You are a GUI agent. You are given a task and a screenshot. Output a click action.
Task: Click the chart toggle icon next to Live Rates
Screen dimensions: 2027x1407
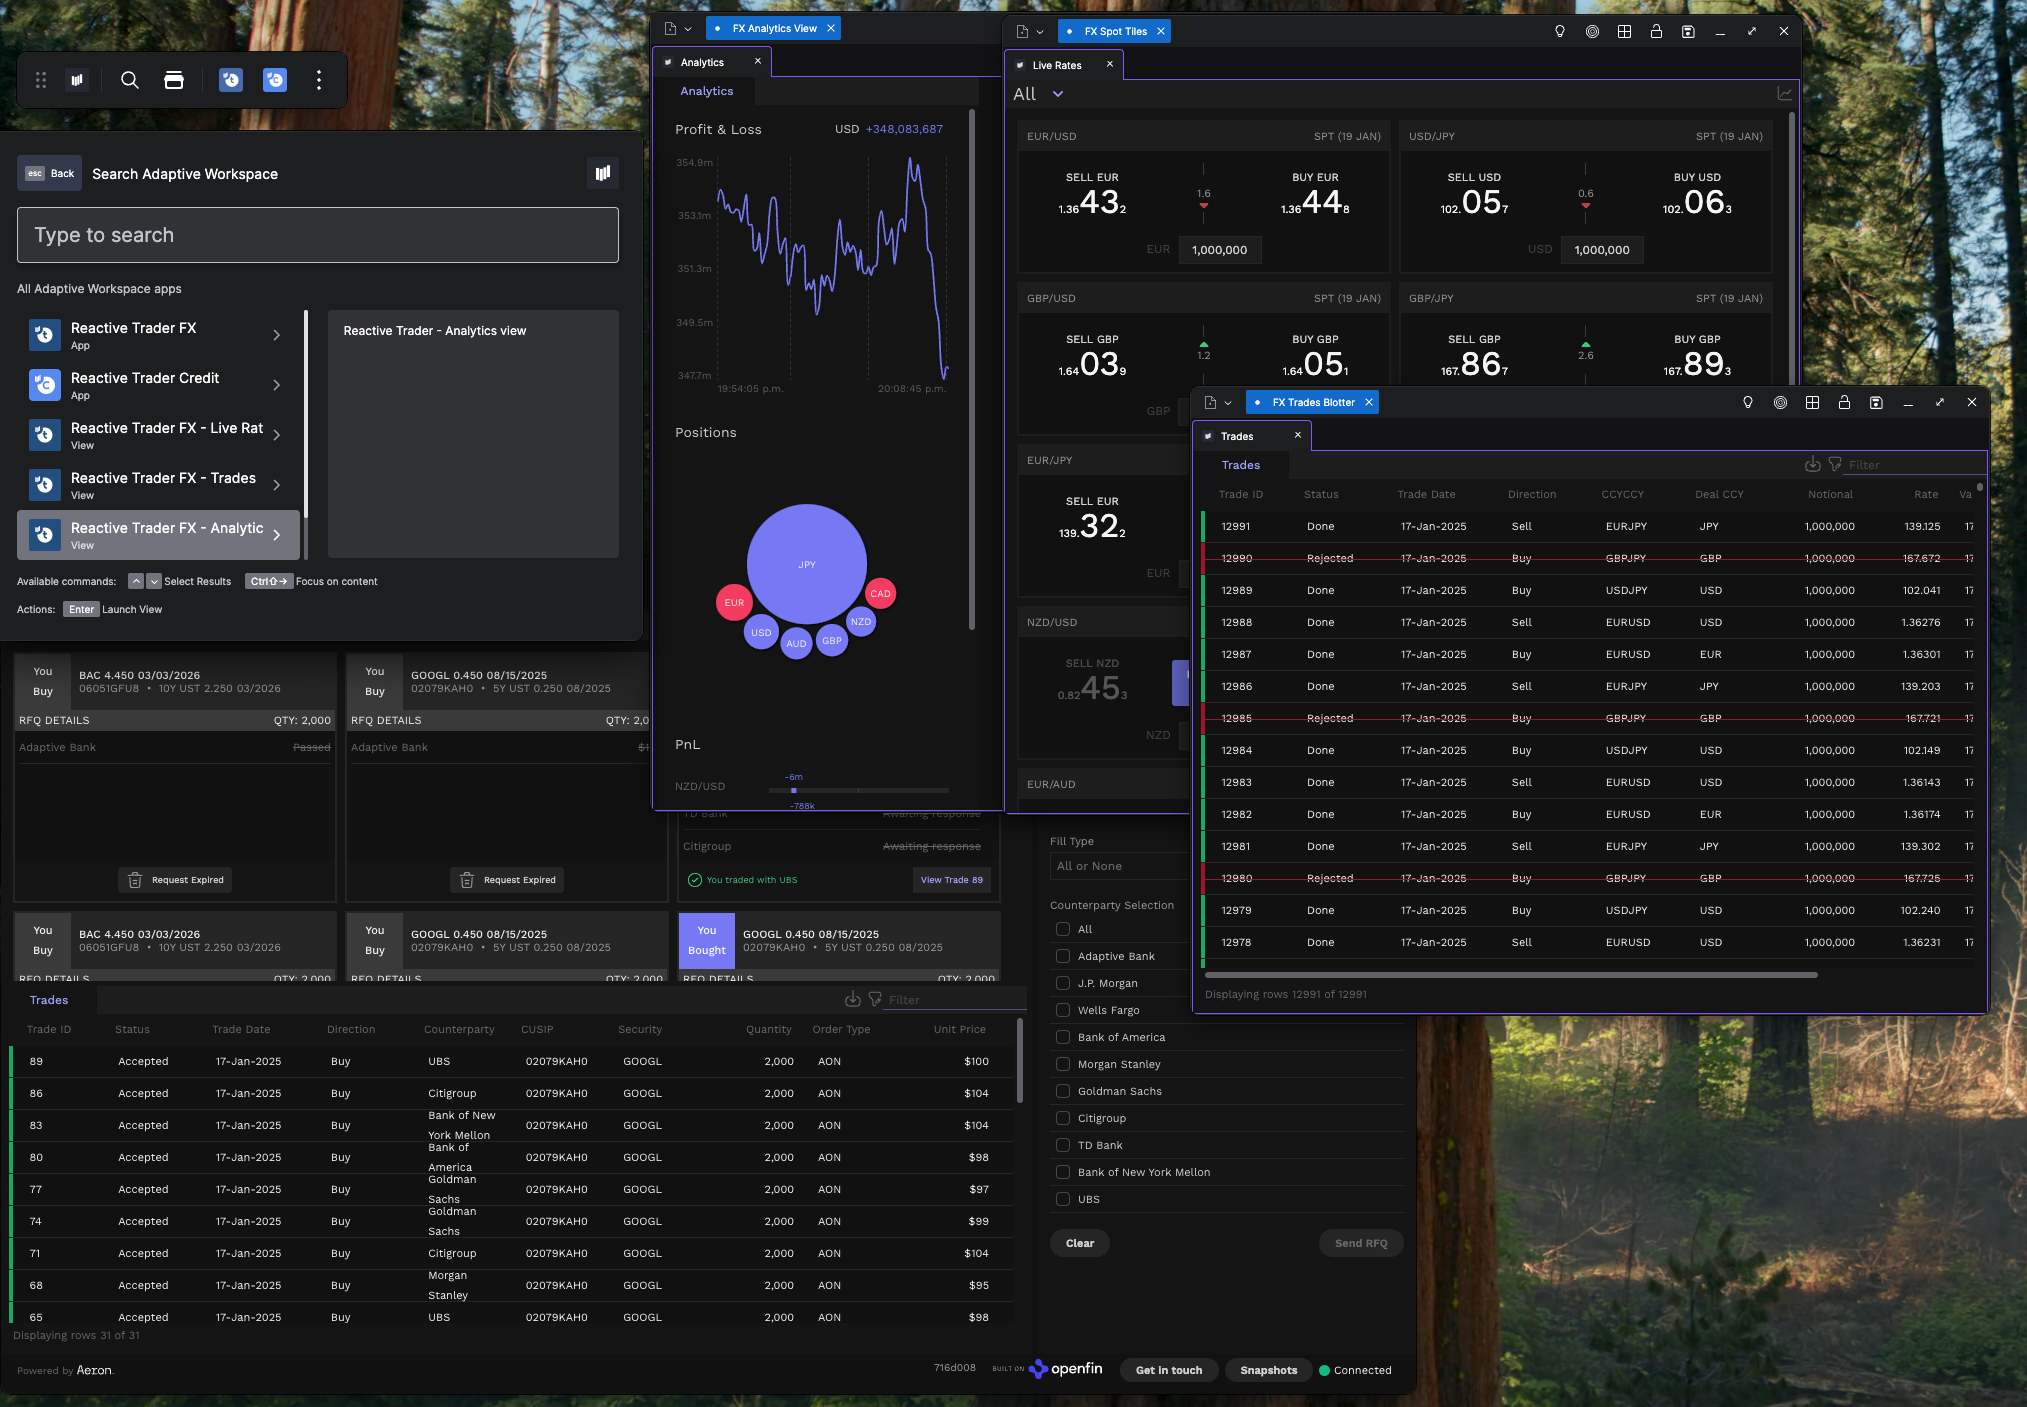(1786, 92)
